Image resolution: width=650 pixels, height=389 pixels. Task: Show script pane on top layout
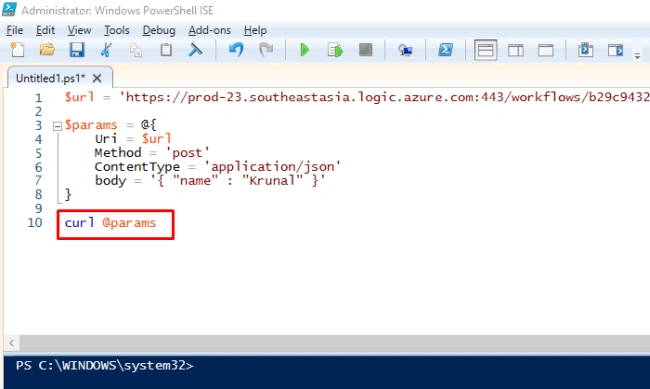point(485,50)
